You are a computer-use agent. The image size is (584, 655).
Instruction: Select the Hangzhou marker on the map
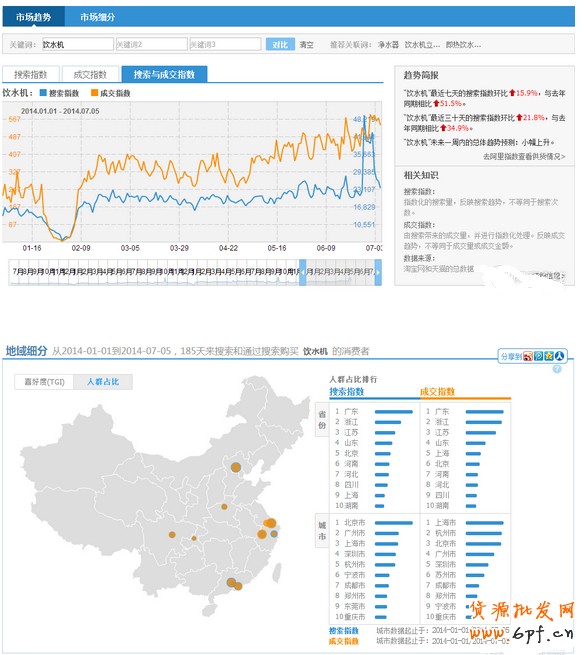click(262, 534)
